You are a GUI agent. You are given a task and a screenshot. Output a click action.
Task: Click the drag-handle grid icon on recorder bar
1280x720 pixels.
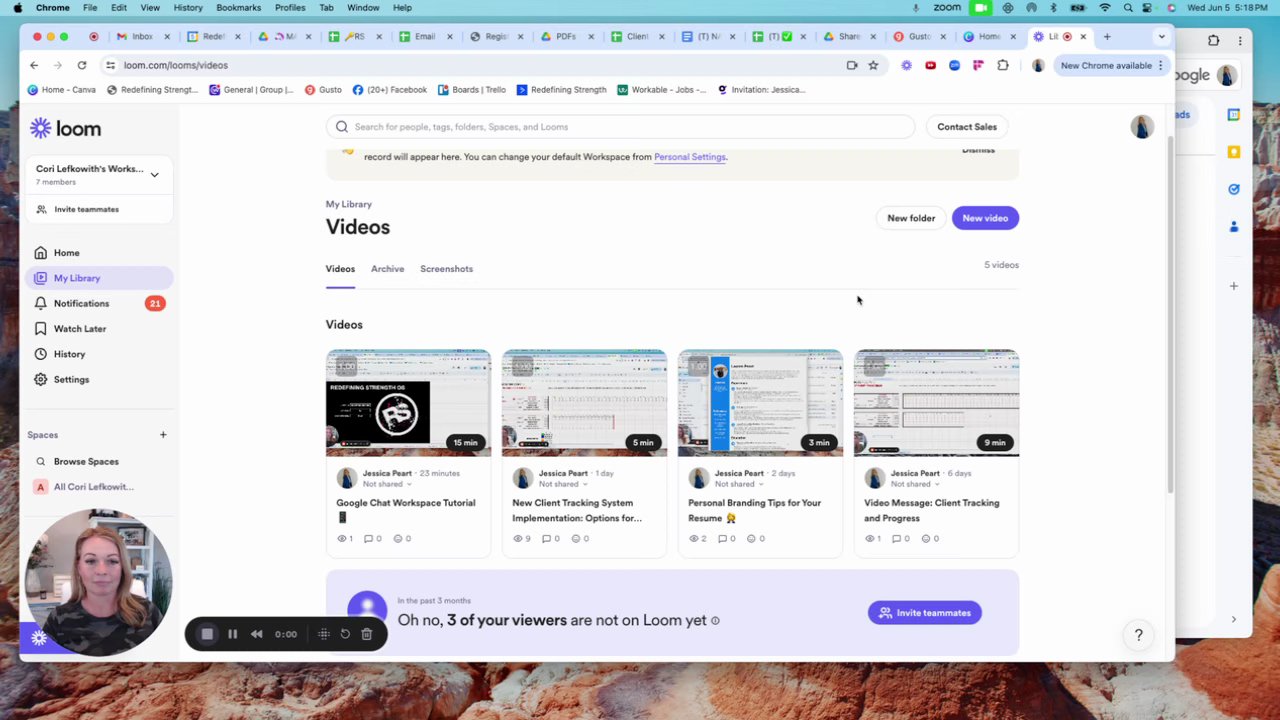pos(324,634)
